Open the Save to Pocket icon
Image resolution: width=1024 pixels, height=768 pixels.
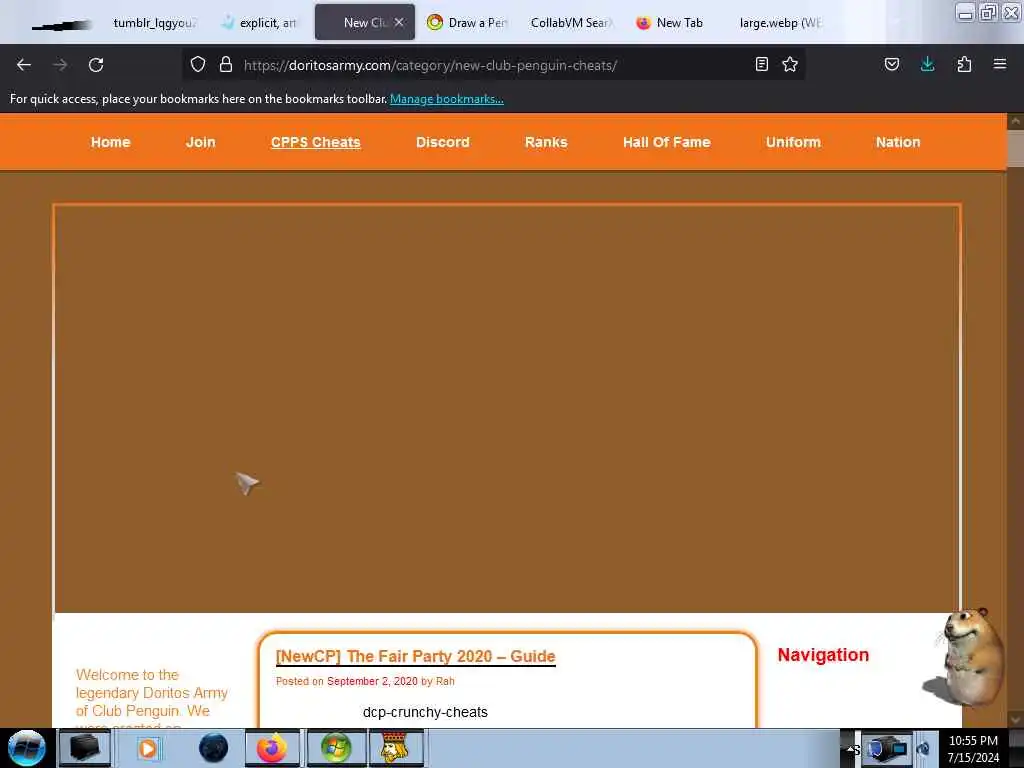coord(892,64)
